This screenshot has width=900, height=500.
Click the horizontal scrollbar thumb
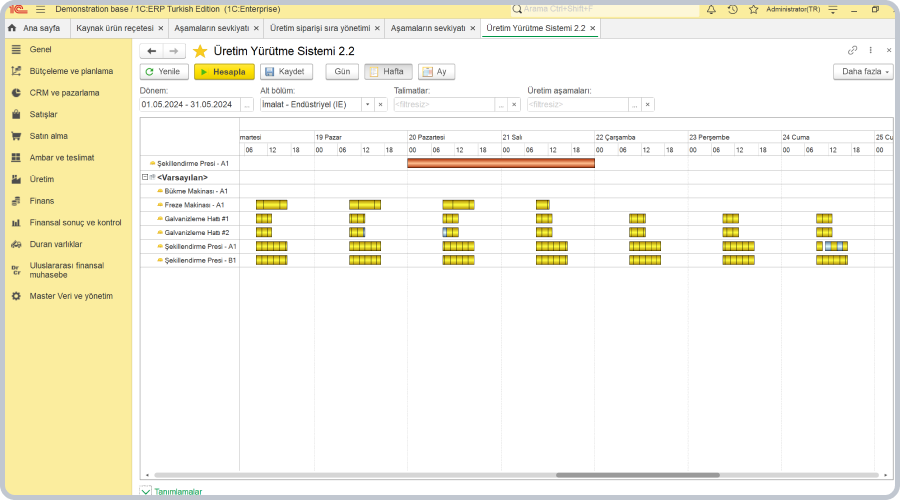coord(638,475)
